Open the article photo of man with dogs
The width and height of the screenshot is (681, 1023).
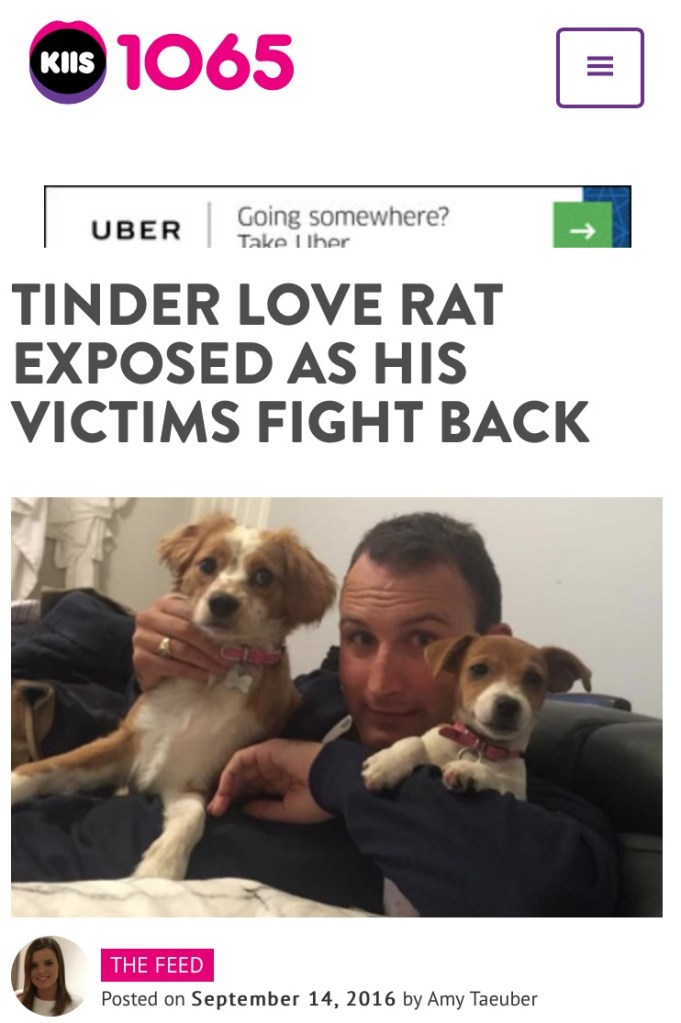[337, 707]
